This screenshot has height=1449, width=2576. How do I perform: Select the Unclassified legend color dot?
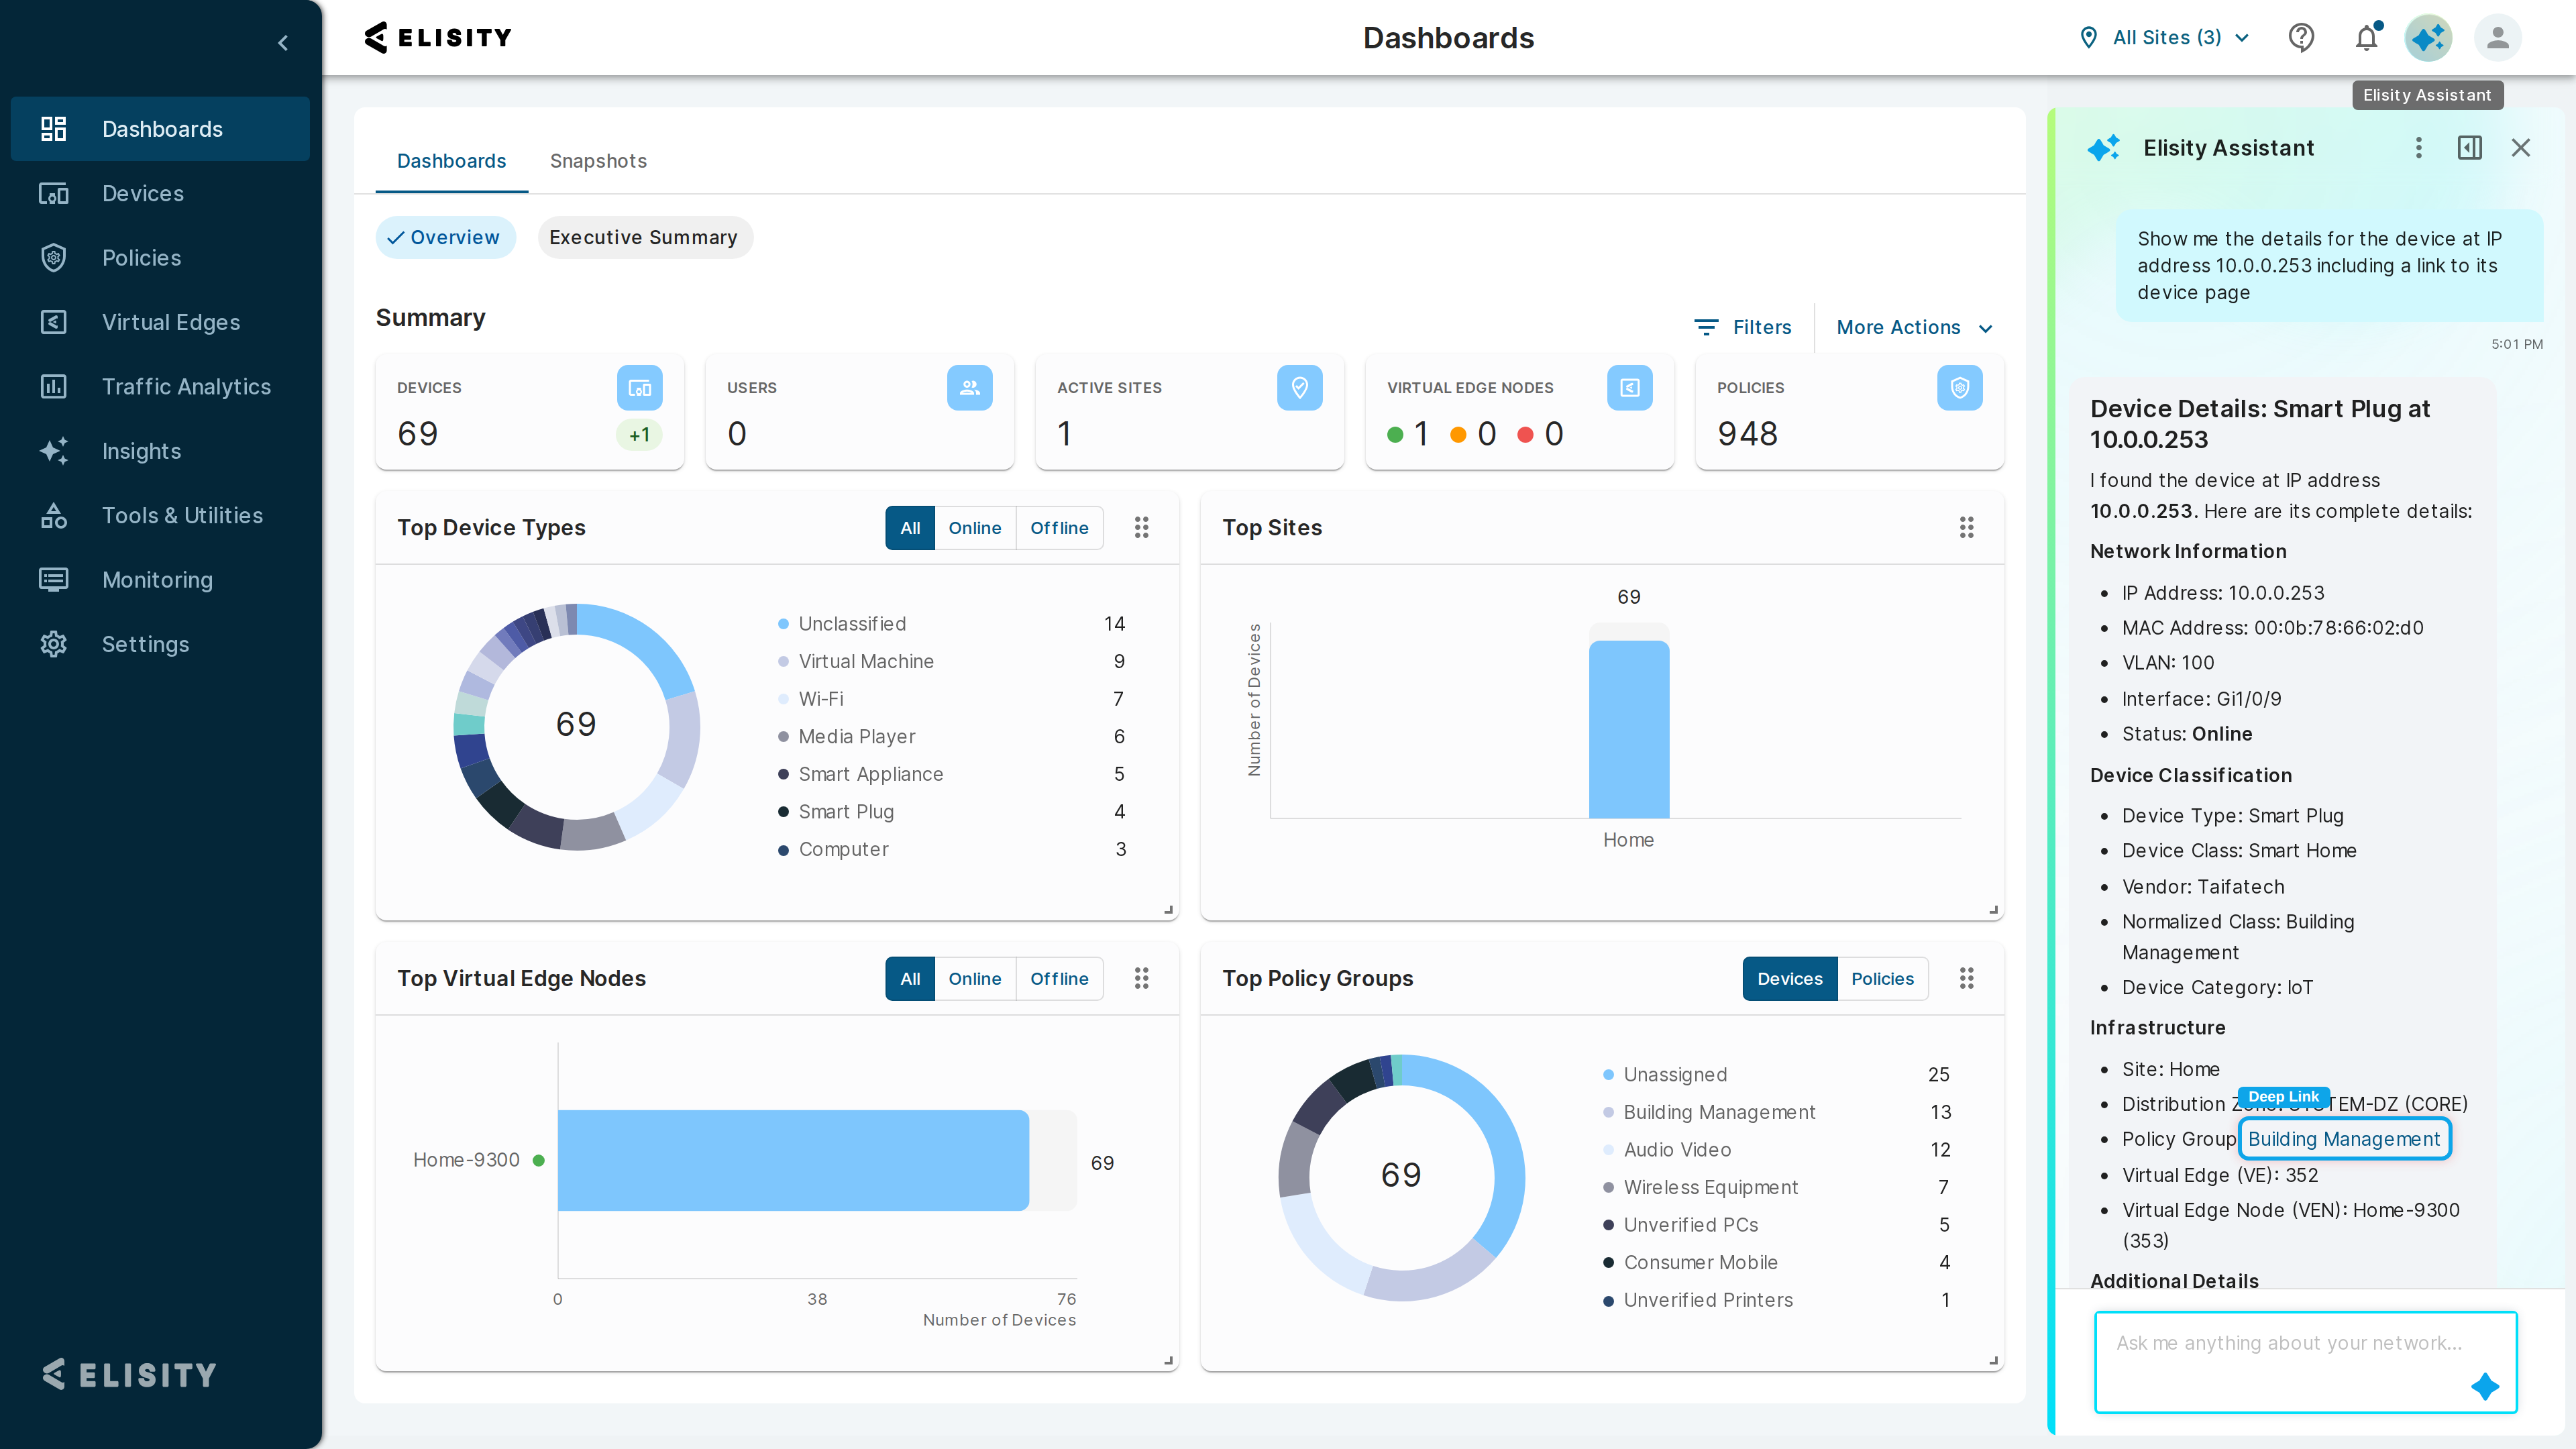[783, 624]
